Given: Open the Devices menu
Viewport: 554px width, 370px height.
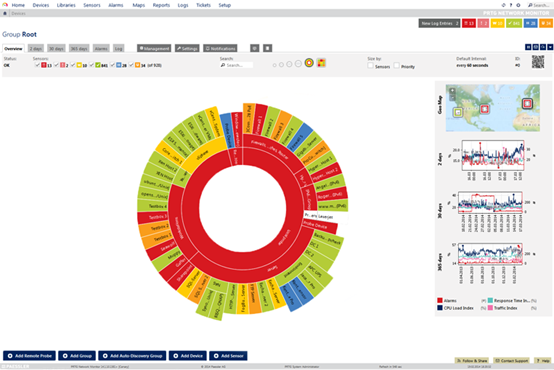Looking at the screenshot, I should 41,5.
